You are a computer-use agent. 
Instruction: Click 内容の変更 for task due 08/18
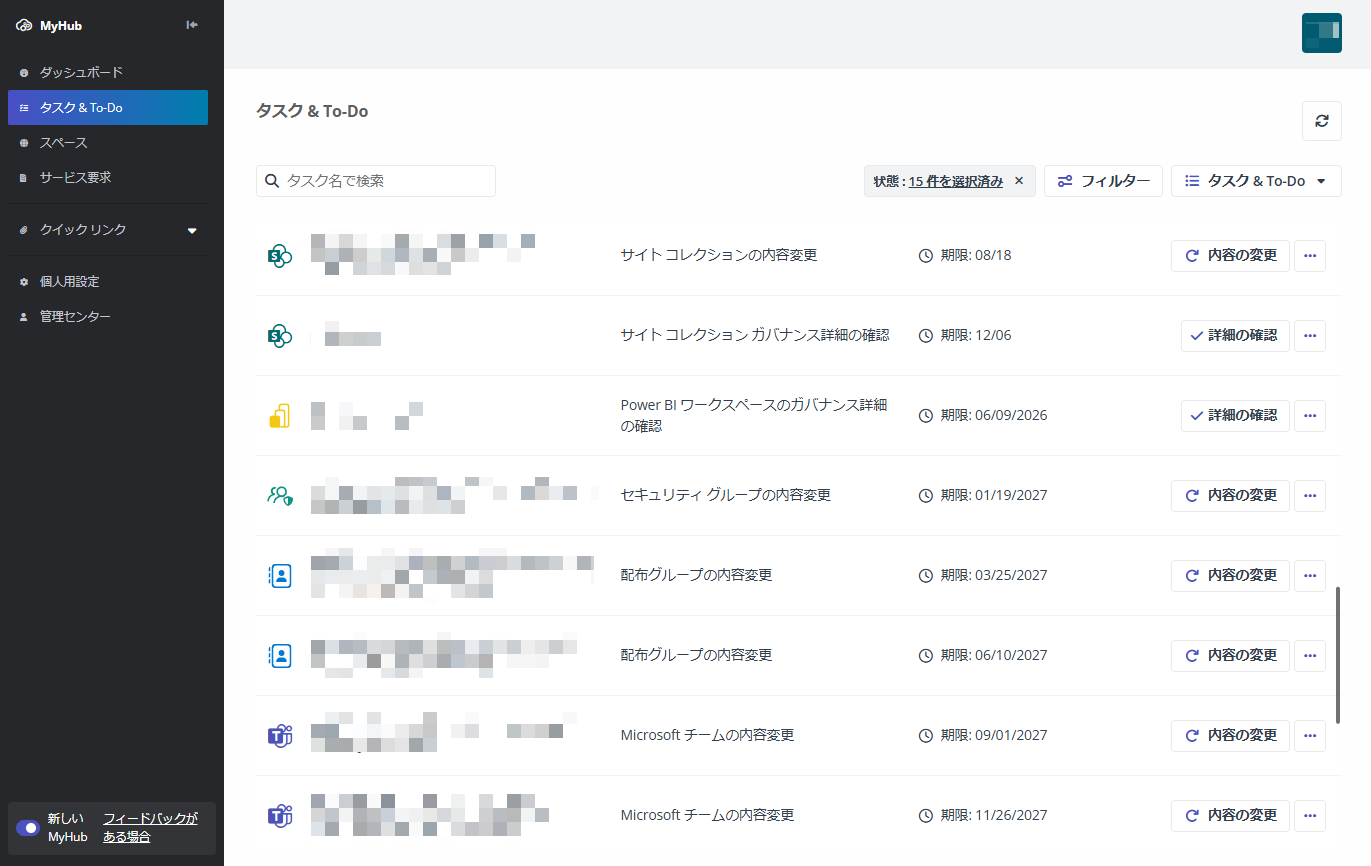[x=1230, y=256]
